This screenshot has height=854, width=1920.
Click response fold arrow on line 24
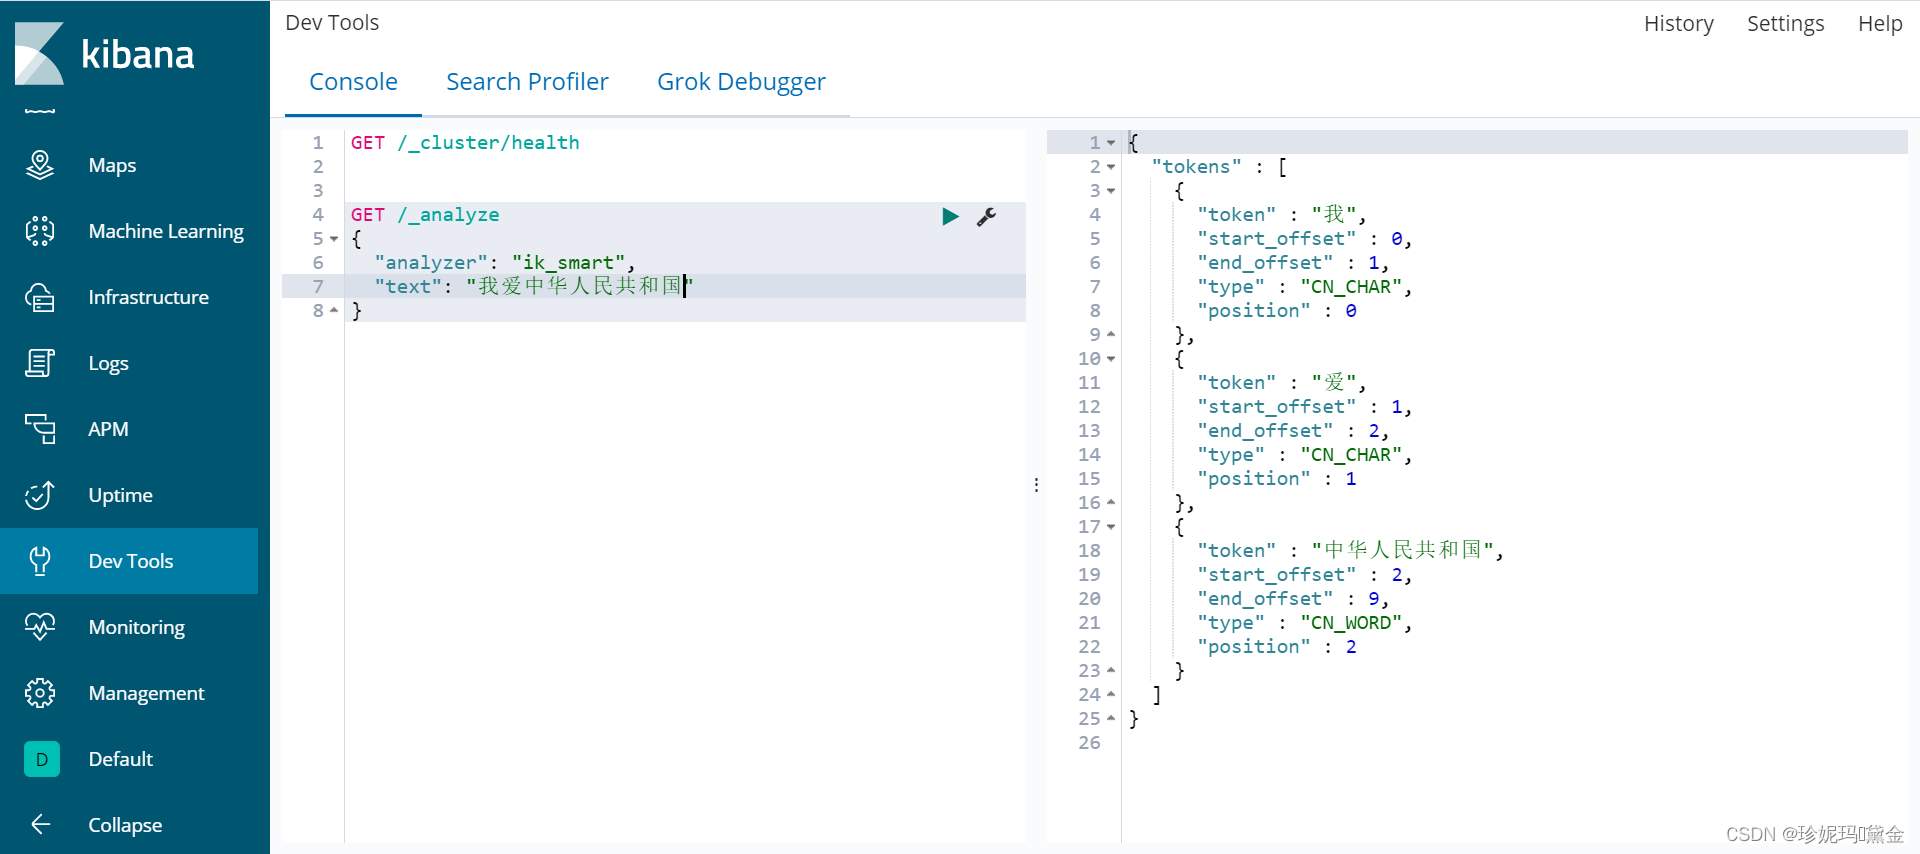(x=1111, y=694)
